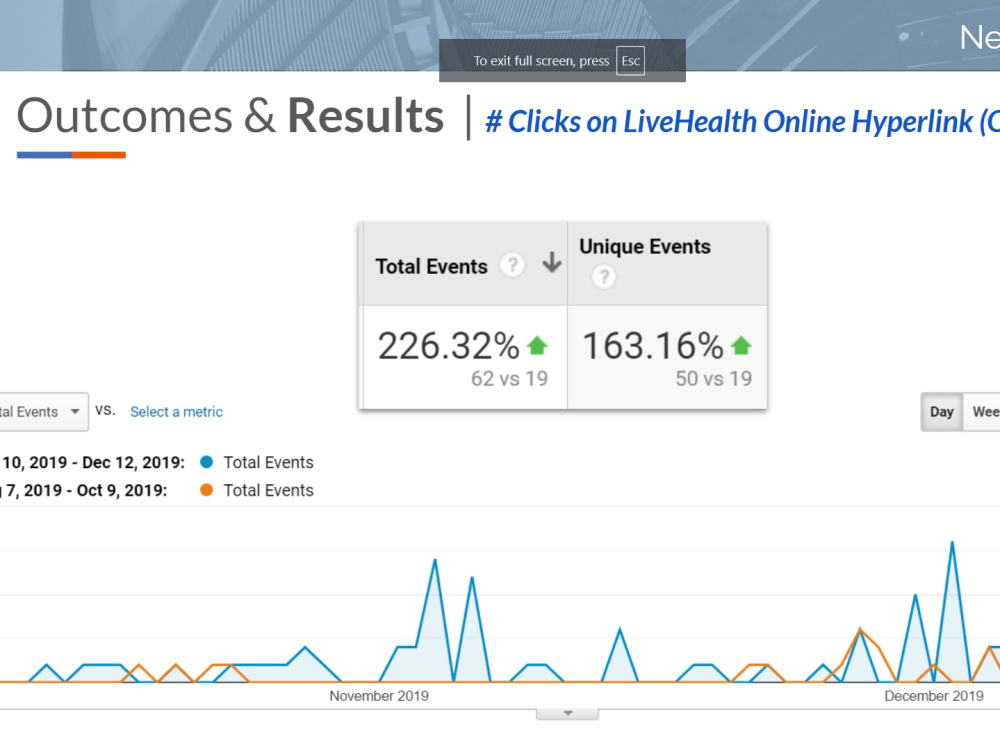
Task: Click the green up arrow beside 226.32%
Action: coord(538,346)
